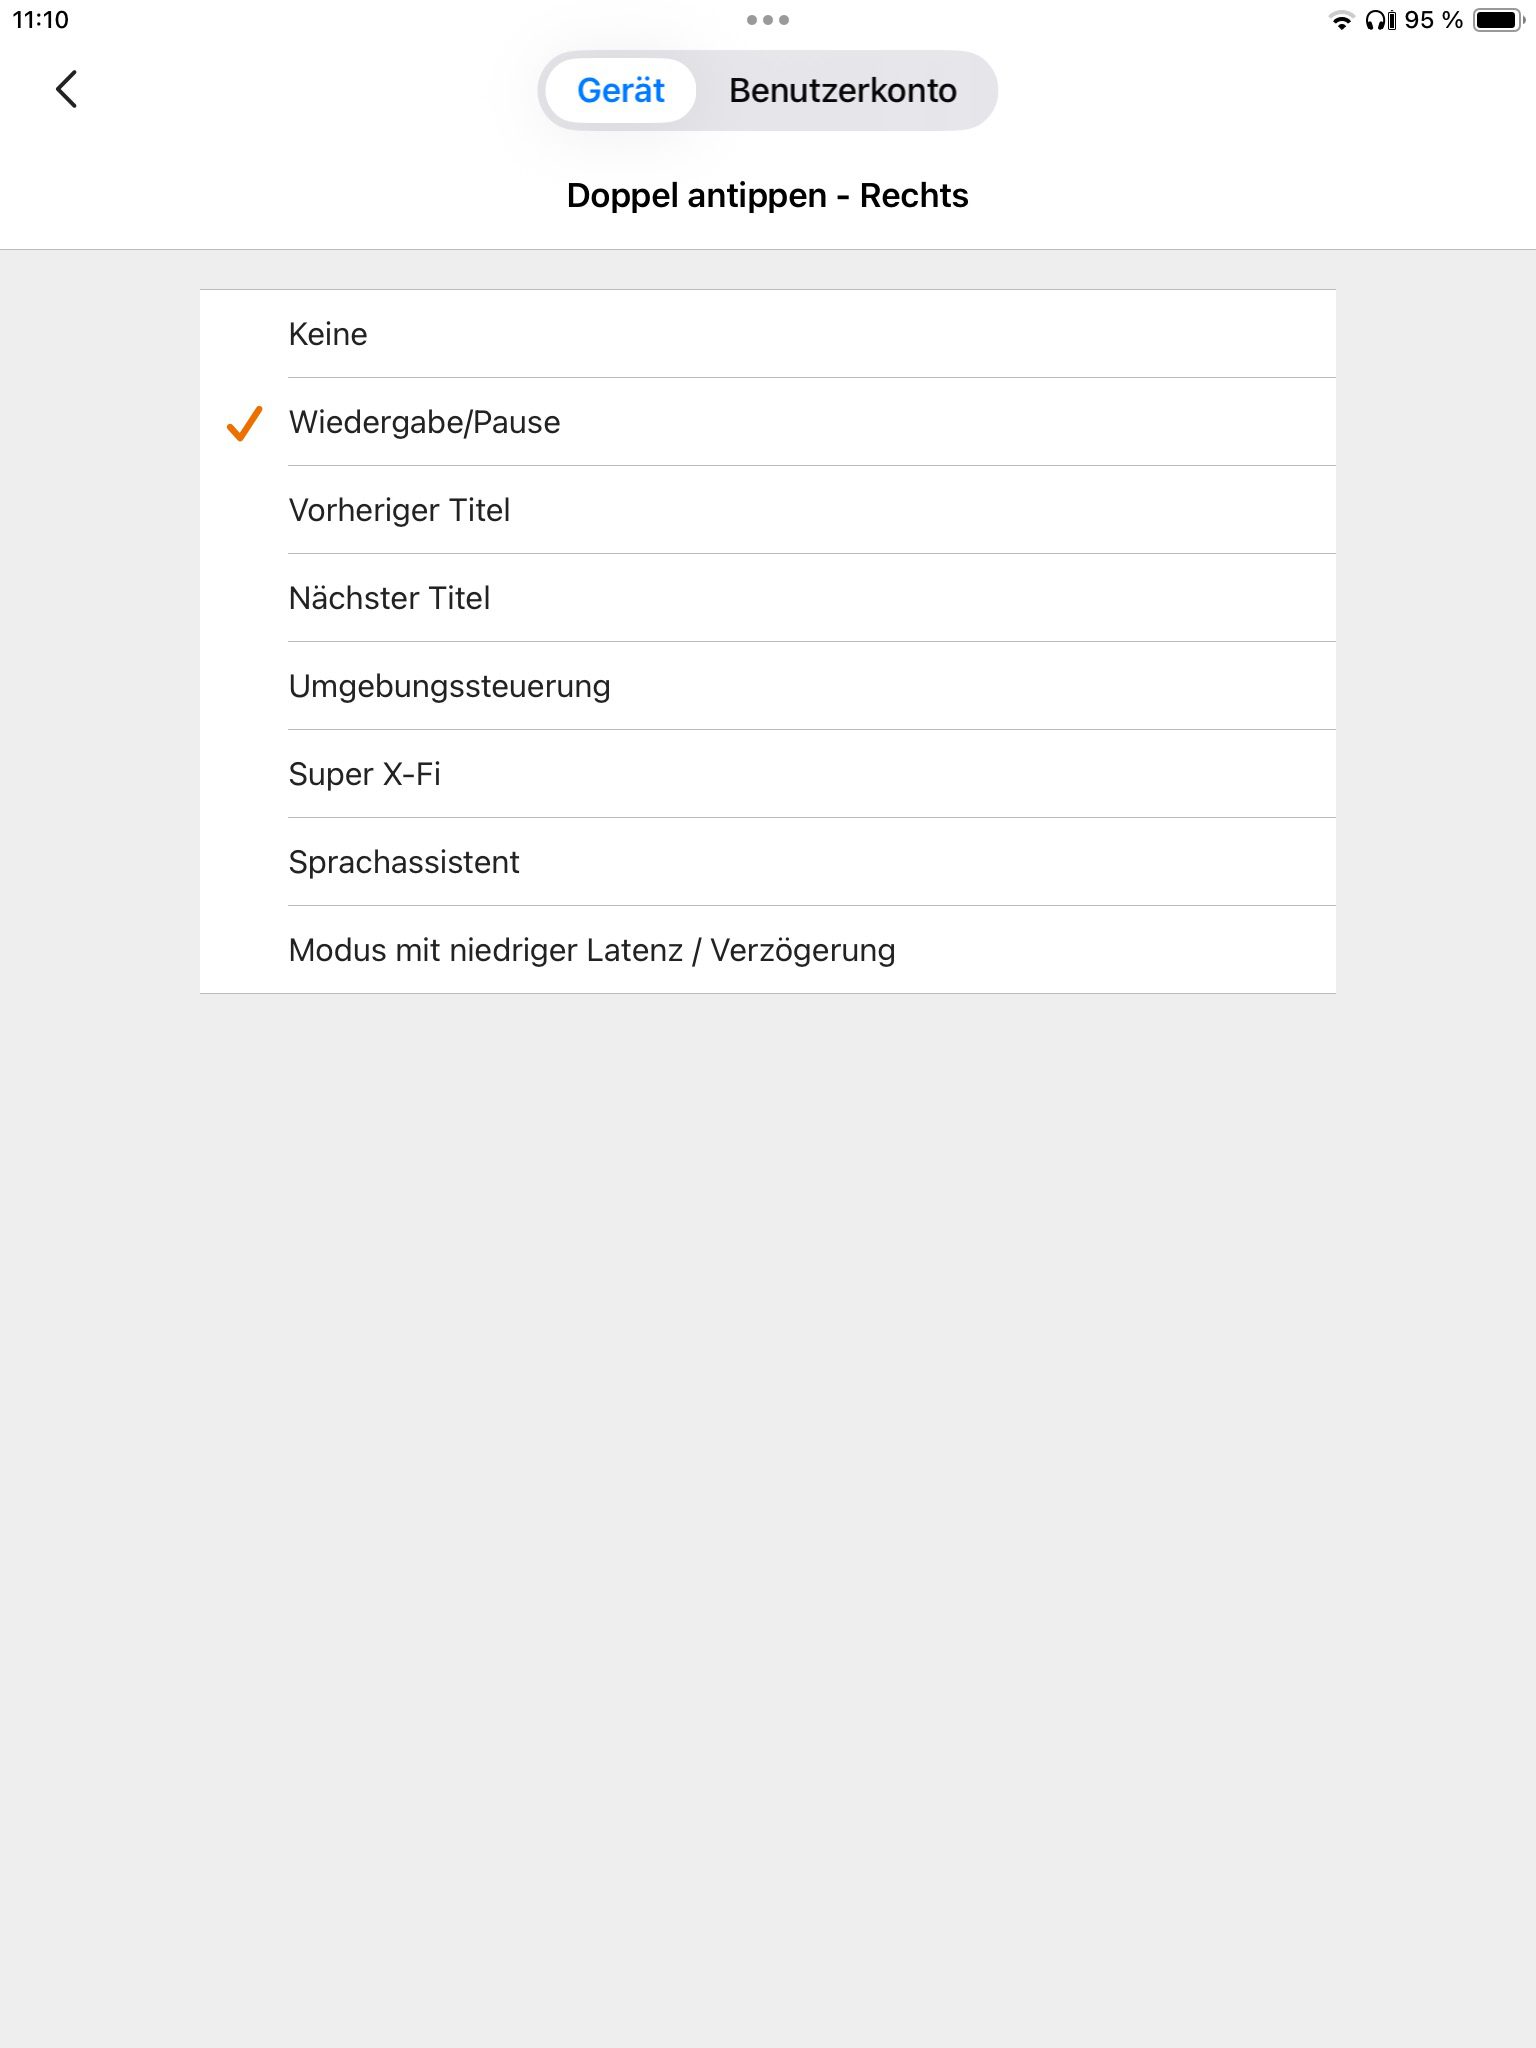Select Super X-Fi option
The image size is (1536, 2048).
364,774
